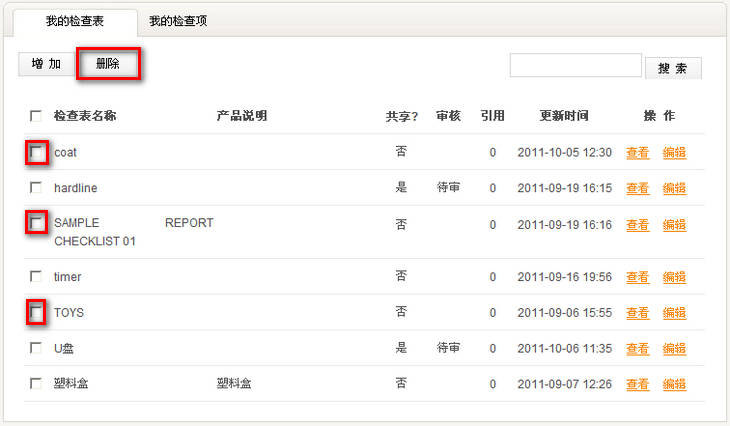
Task: Open 查看 link for coat
Action: tap(637, 153)
